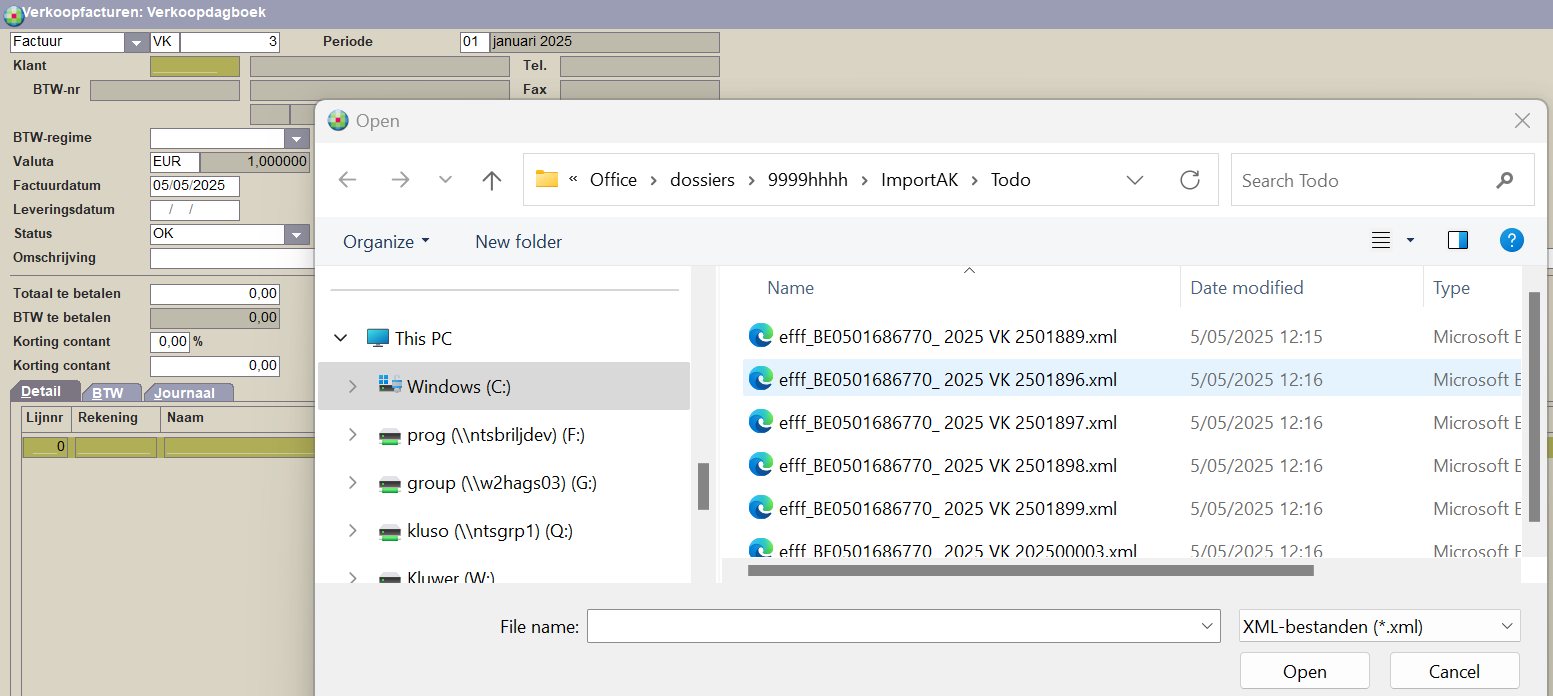Select the Windows (C:) drive
Screen dimensions: 1553x696
(x=459, y=386)
